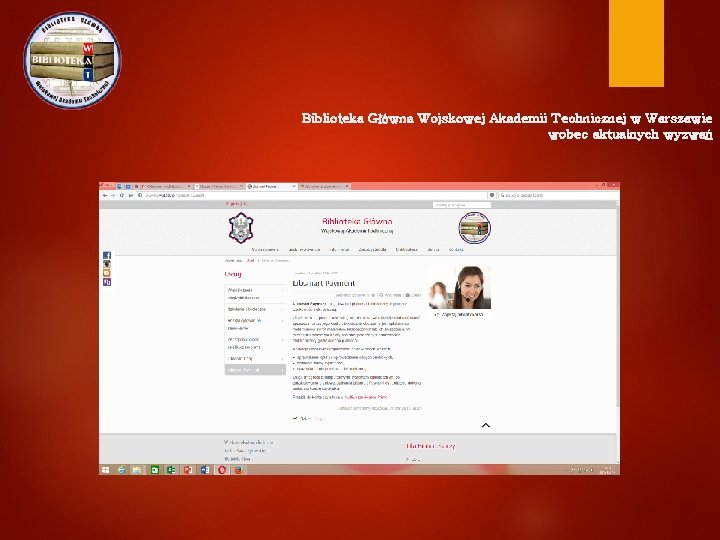Viewport: 720px width, 540px height.
Task: Click in the browser search field
Action: [557, 195]
